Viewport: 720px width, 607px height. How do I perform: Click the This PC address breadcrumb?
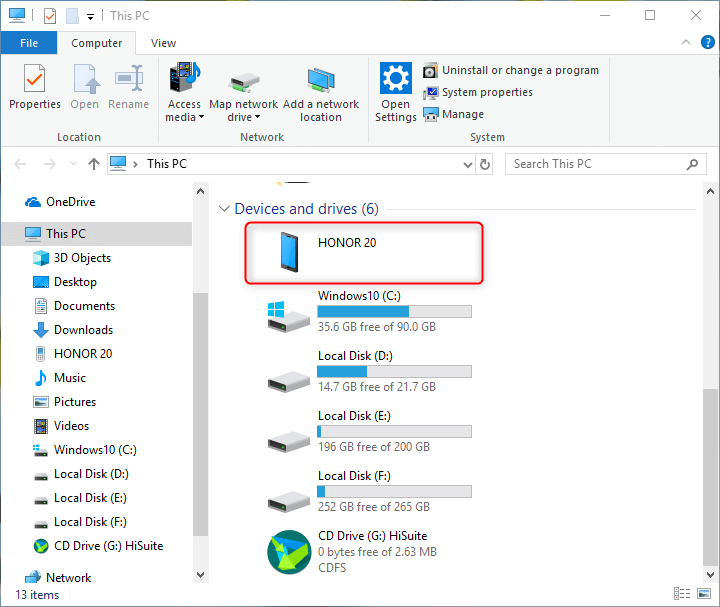167,164
